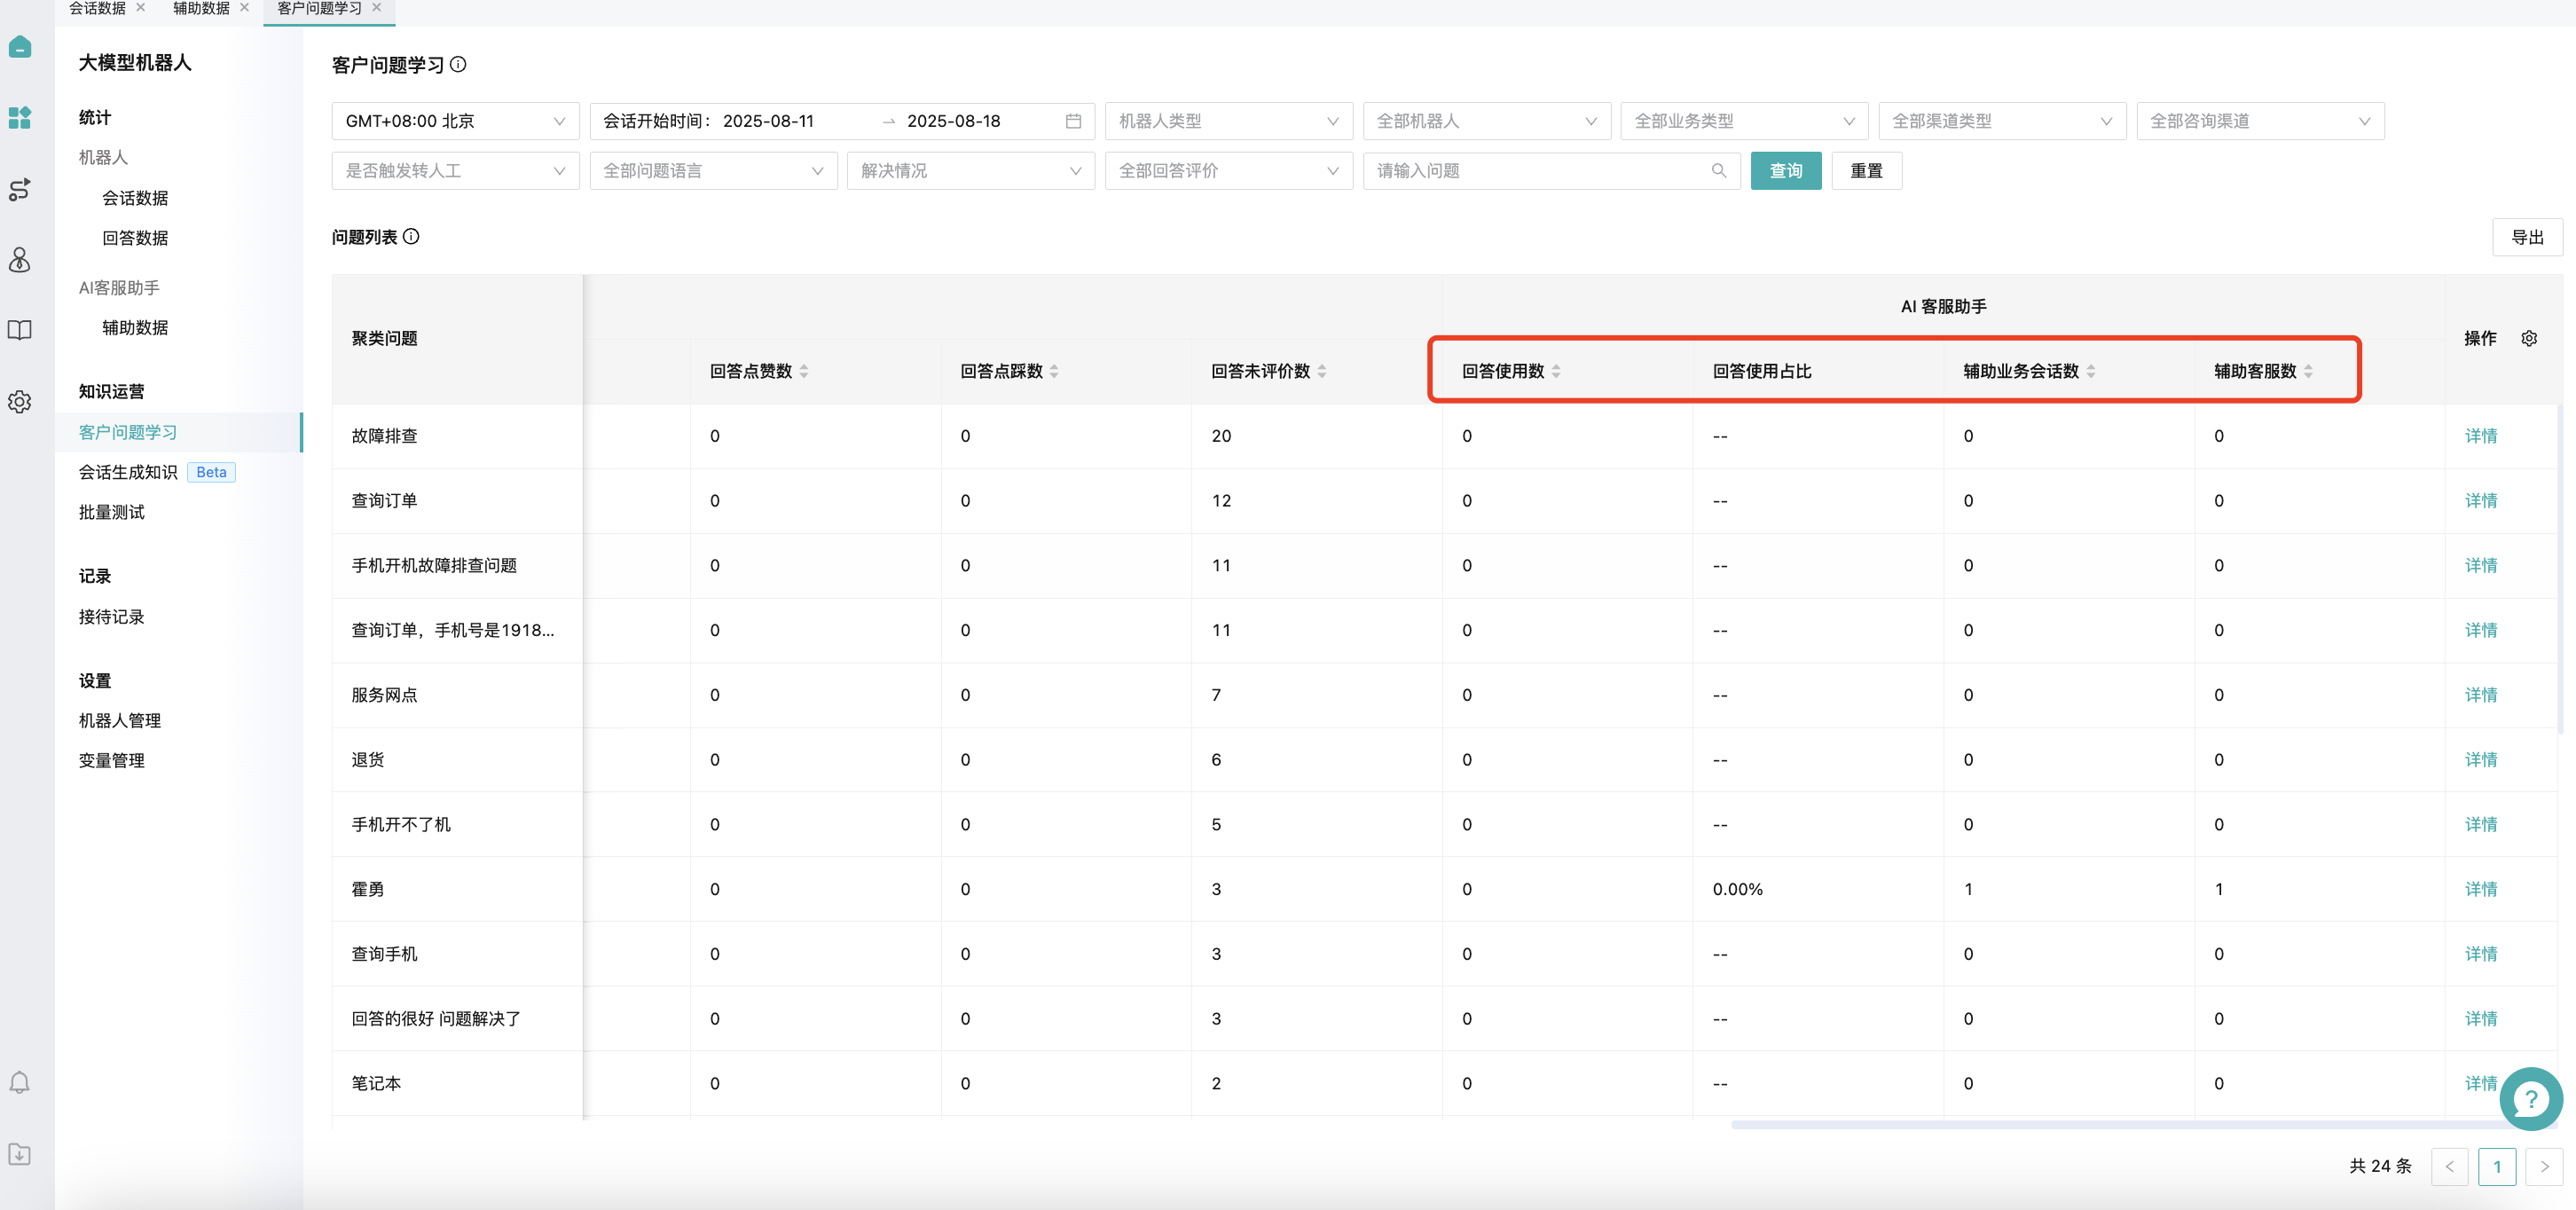Viewport: 2576px width, 1210px height.
Task: Open 详情 for 霍勇 row
Action: click(x=2481, y=889)
